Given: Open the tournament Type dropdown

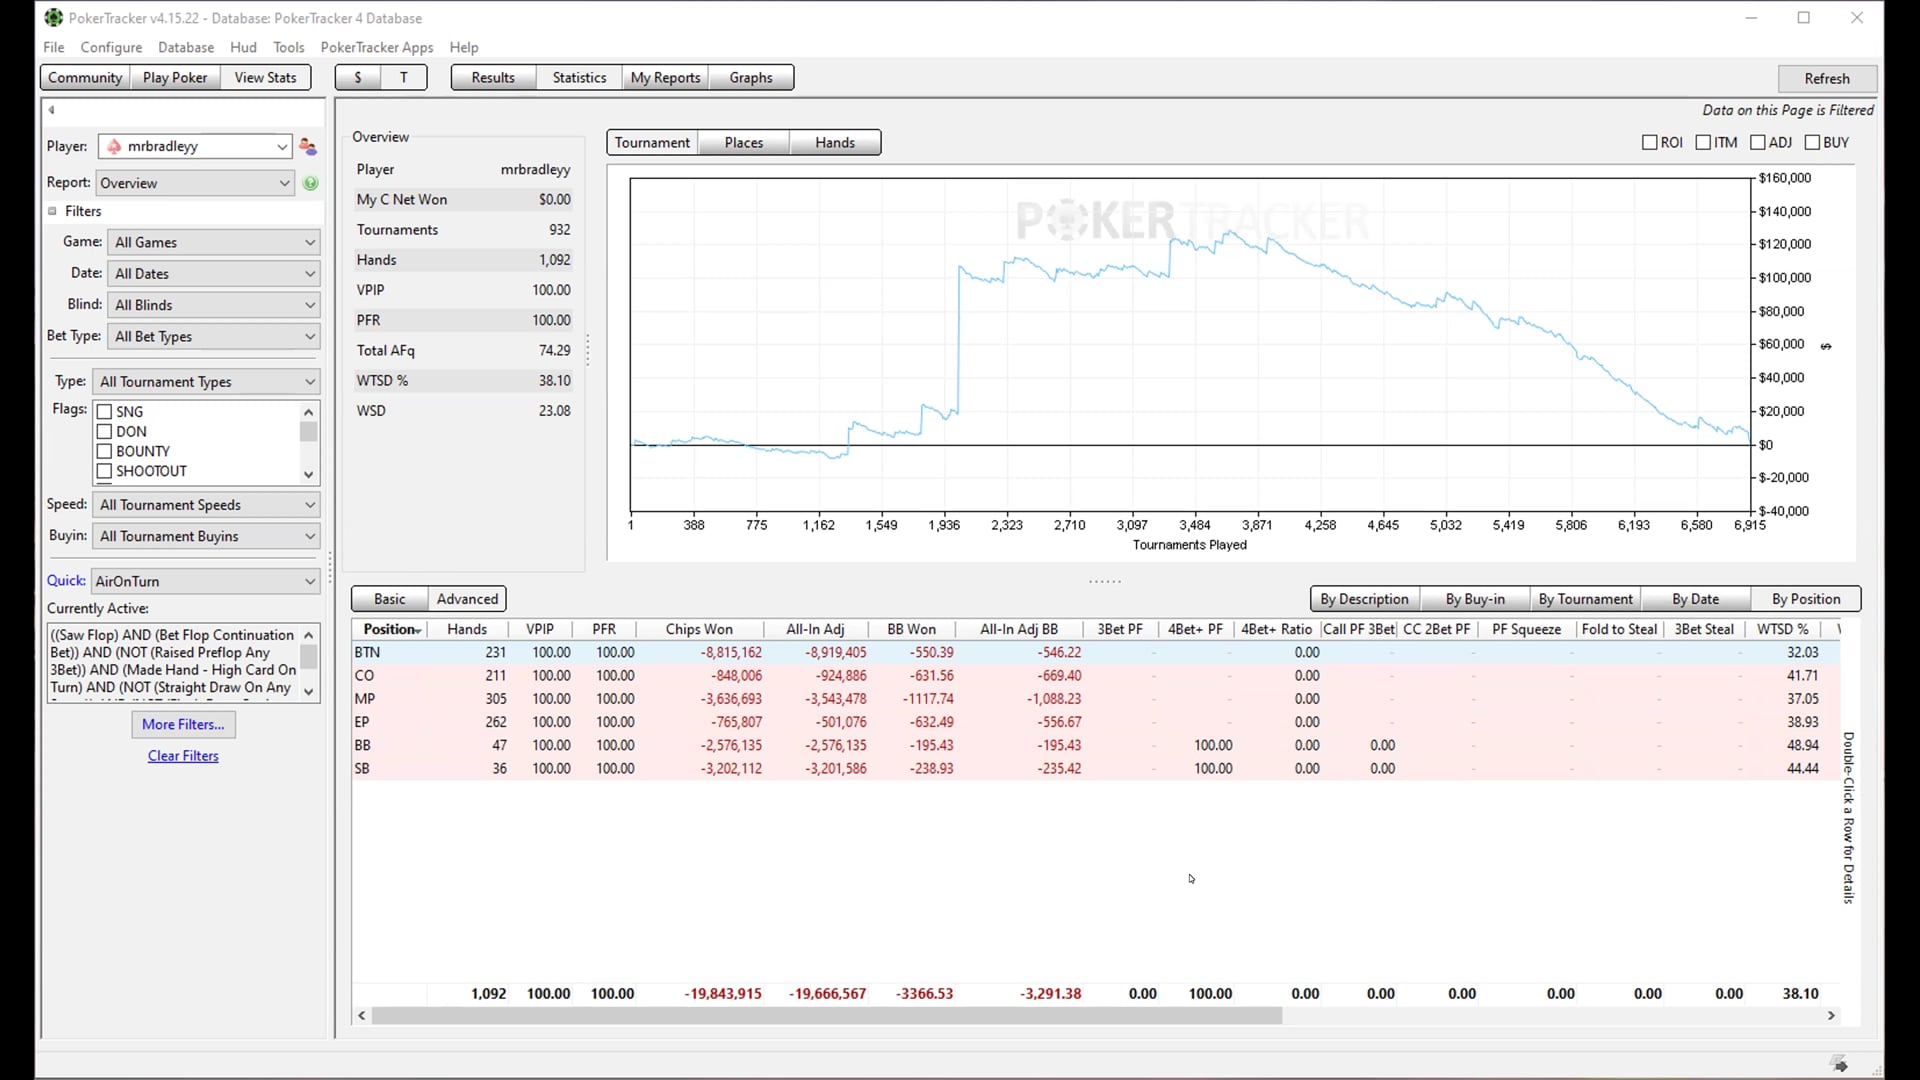Looking at the screenshot, I should (x=207, y=382).
